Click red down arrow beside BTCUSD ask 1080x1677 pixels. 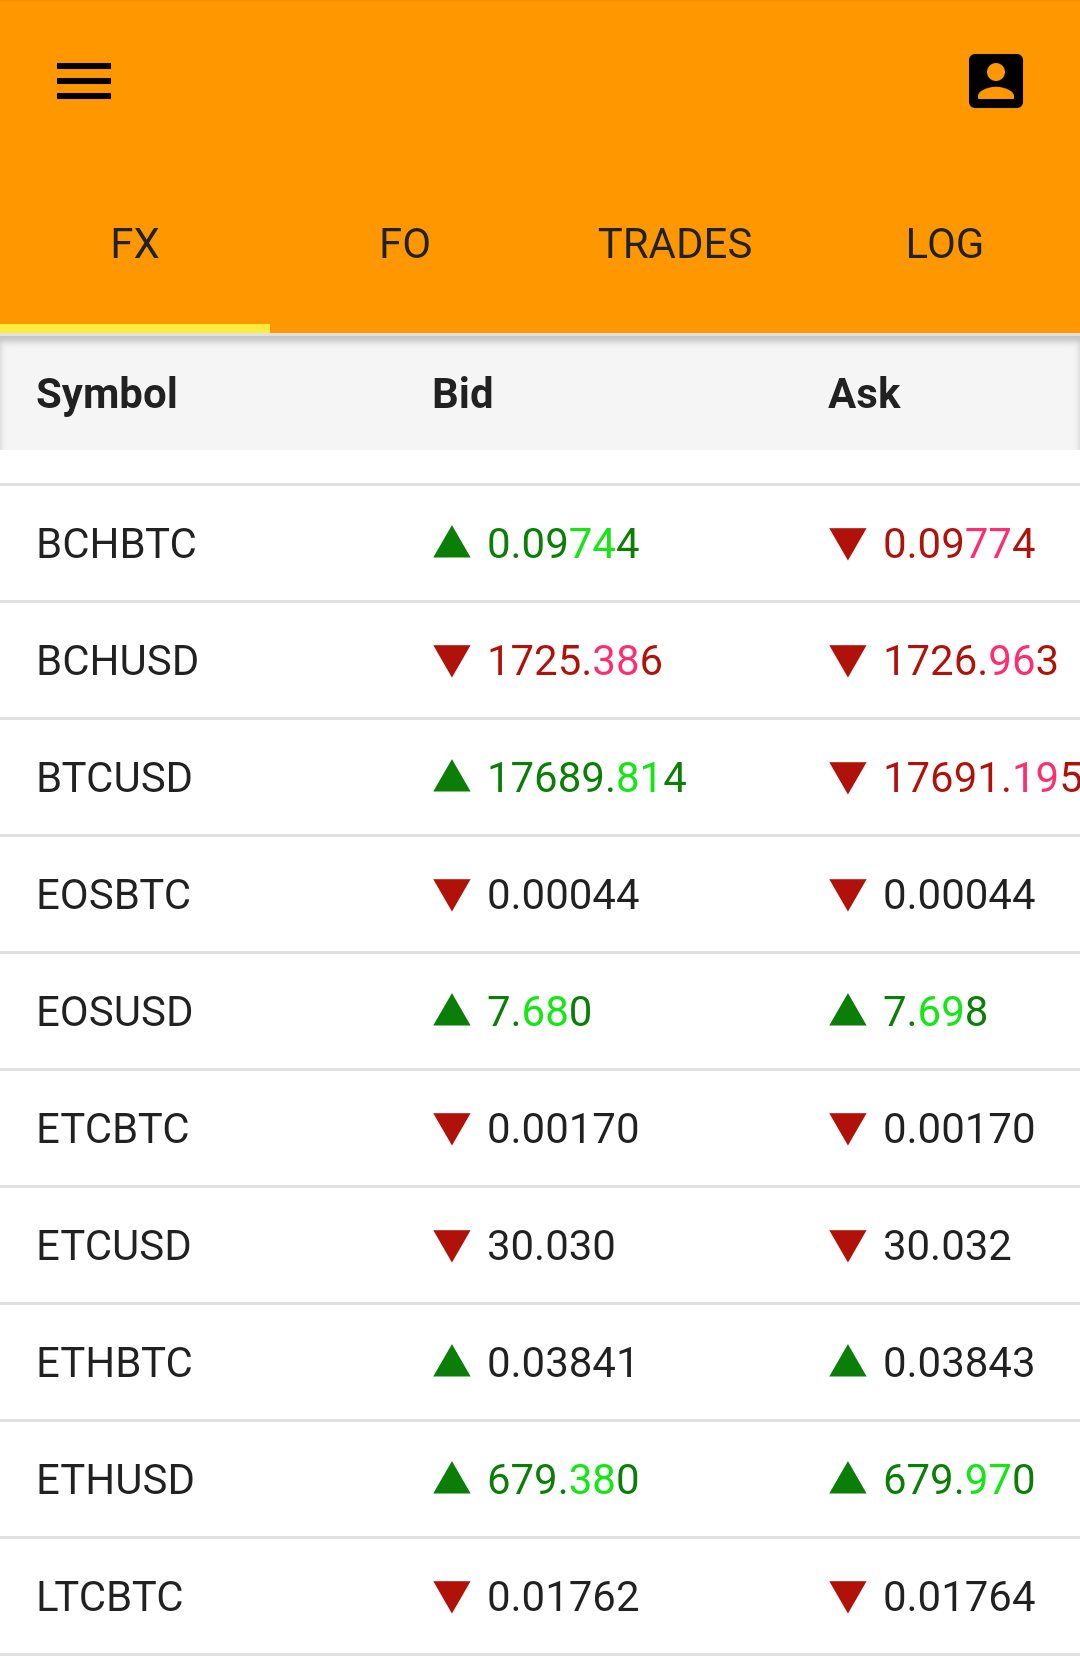click(848, 777)
